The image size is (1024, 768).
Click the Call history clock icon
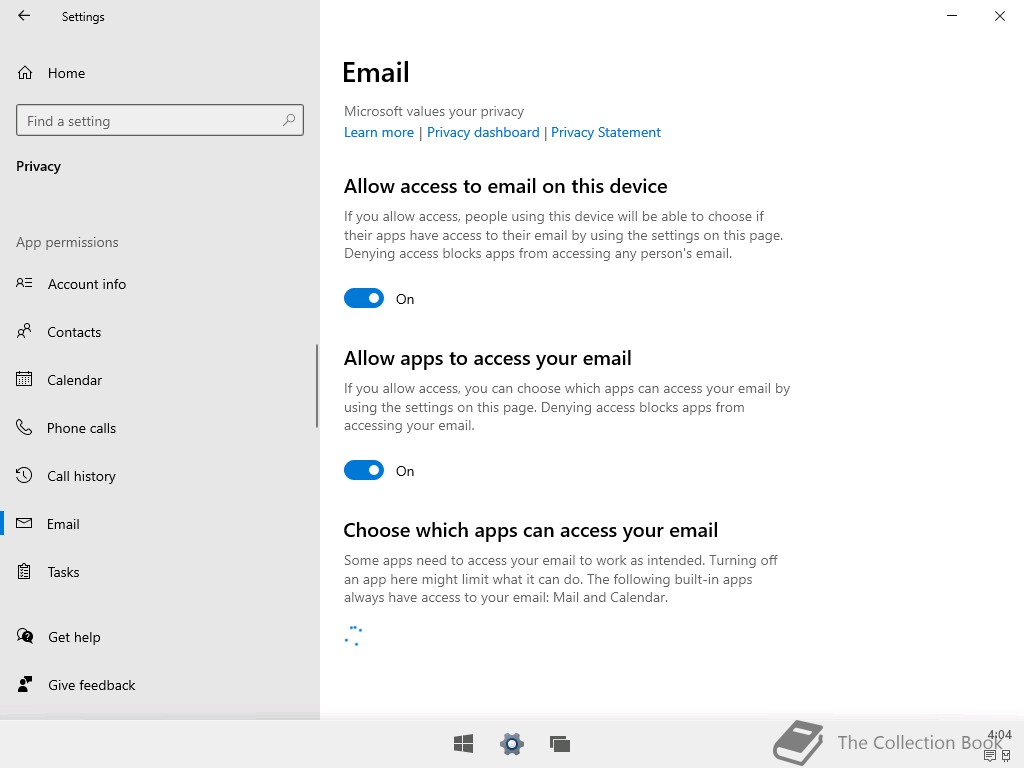tap(24, 475)
